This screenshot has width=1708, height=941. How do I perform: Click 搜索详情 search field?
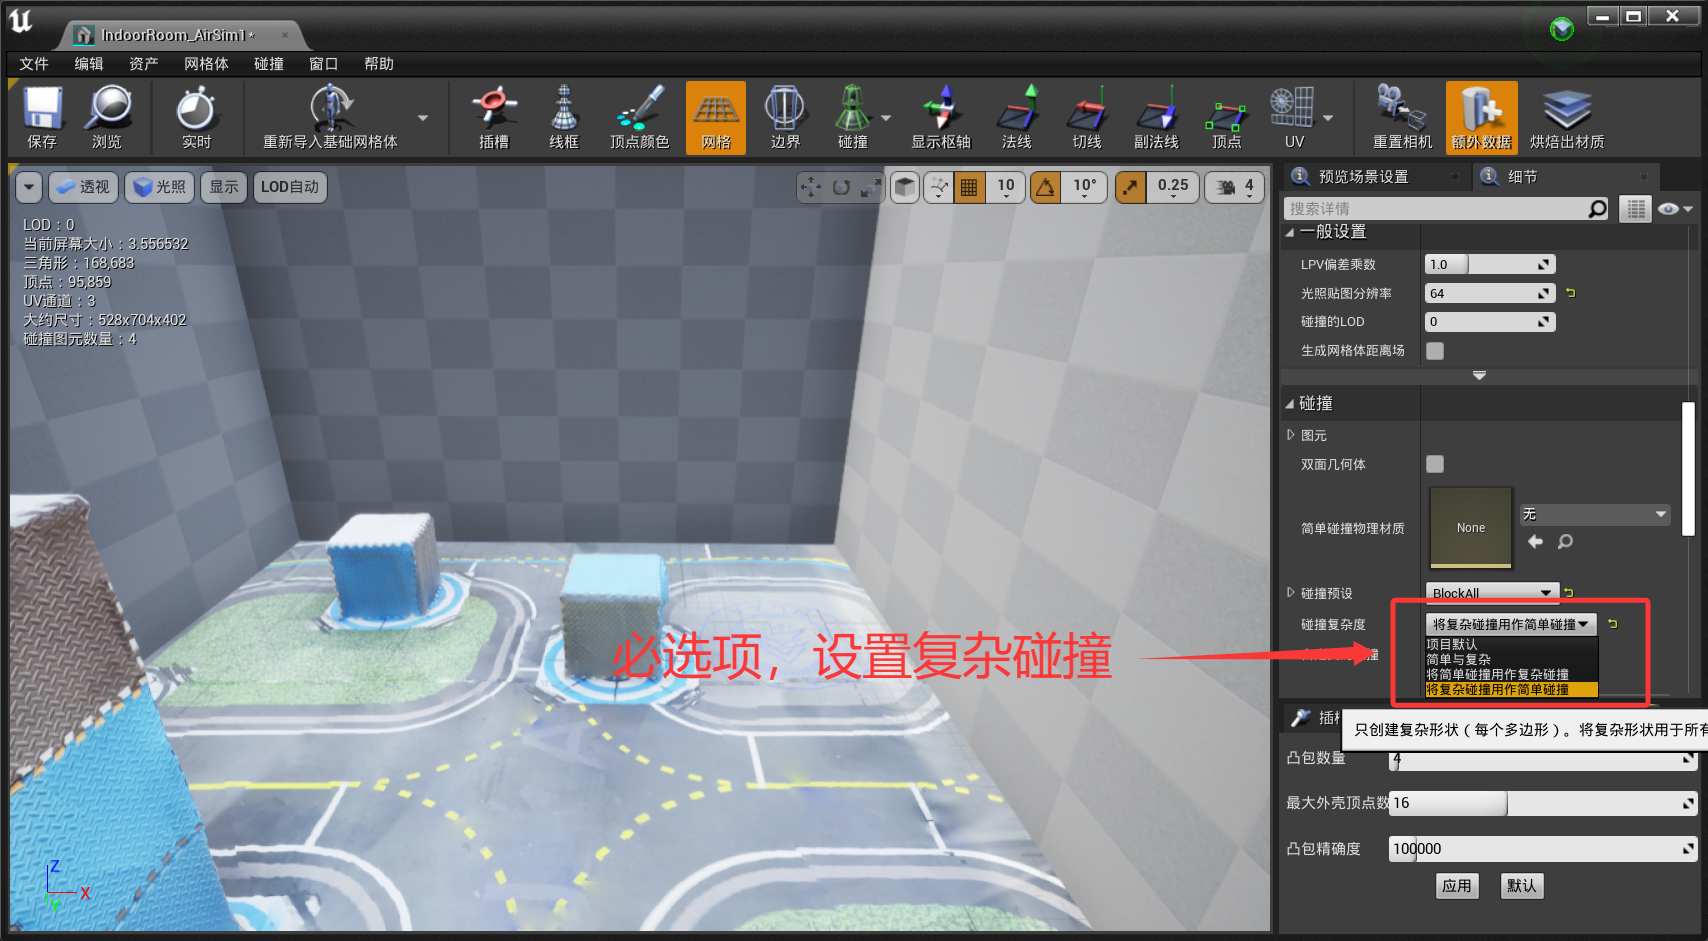(x=1435, y=208)
